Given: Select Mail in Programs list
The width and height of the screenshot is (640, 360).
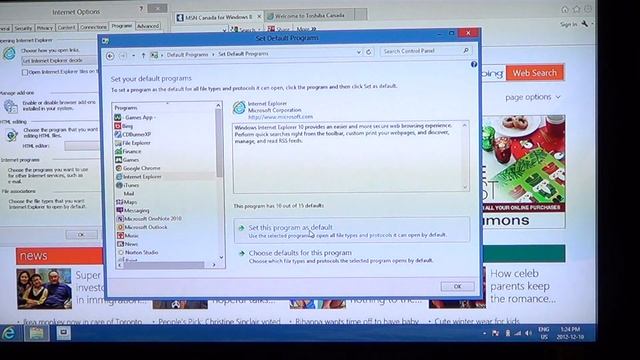Looking at the screenshot, I should 128,193.
